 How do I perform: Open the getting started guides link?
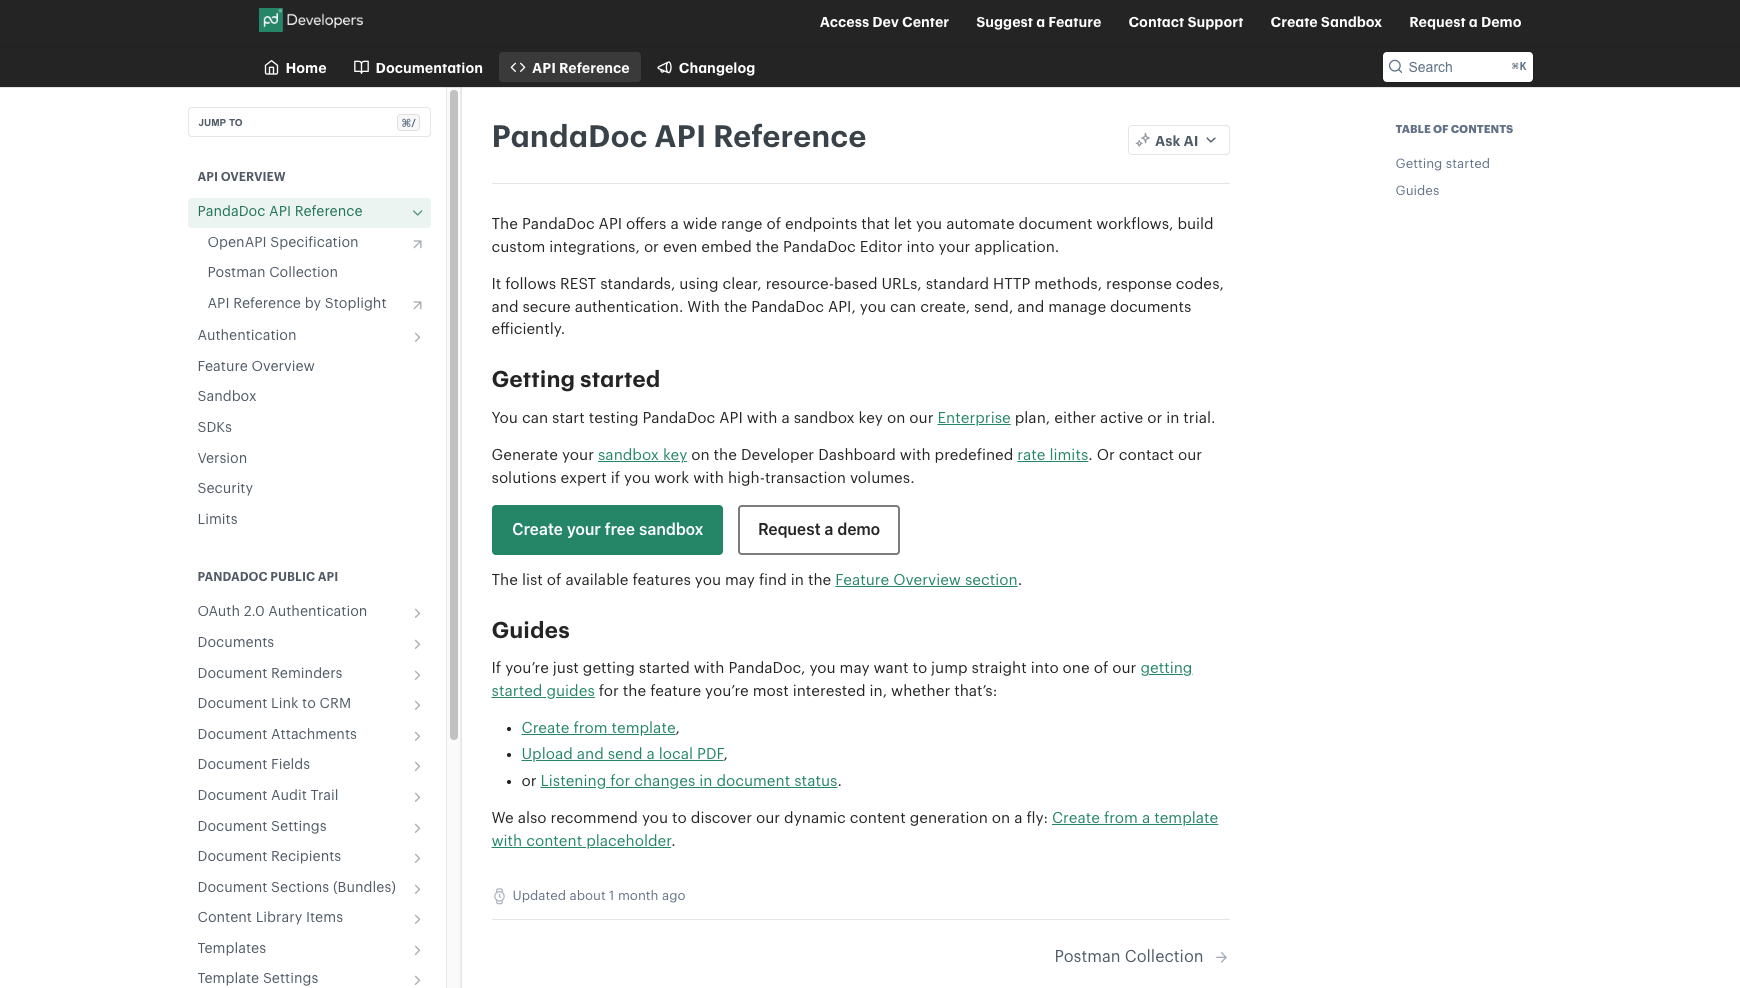click(x=1166, y=668)
